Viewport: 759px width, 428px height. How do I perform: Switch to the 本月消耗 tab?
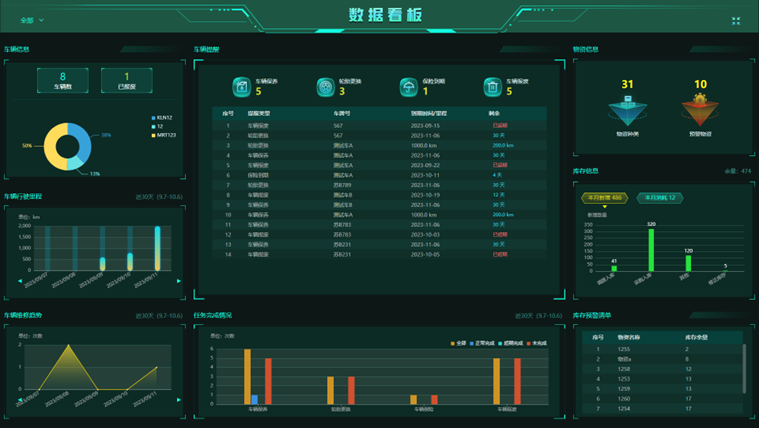[x=660, y=198]
